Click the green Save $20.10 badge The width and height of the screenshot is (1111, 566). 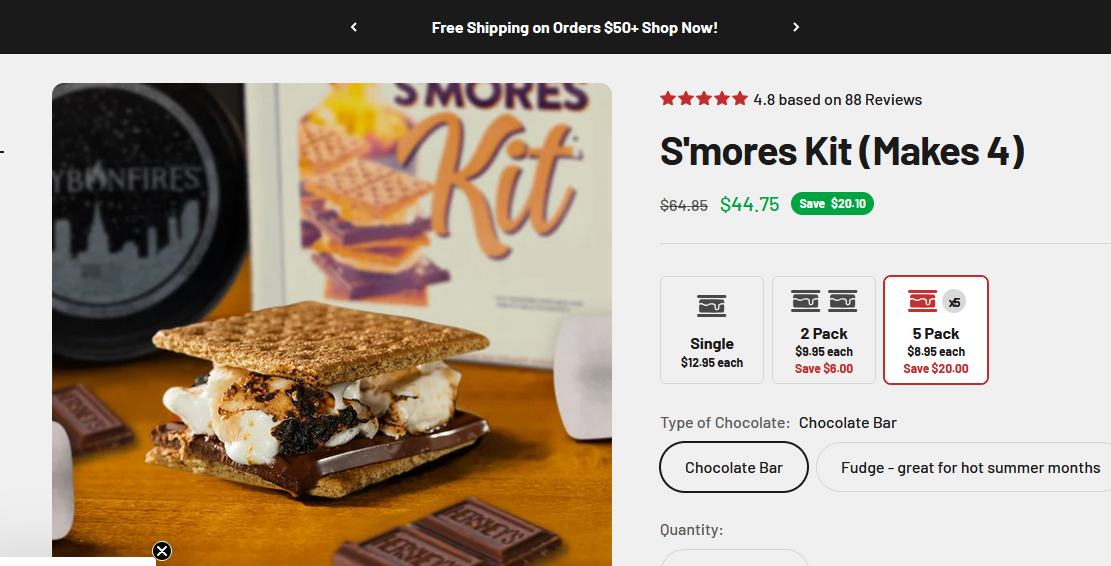click(x=832, y=204)
